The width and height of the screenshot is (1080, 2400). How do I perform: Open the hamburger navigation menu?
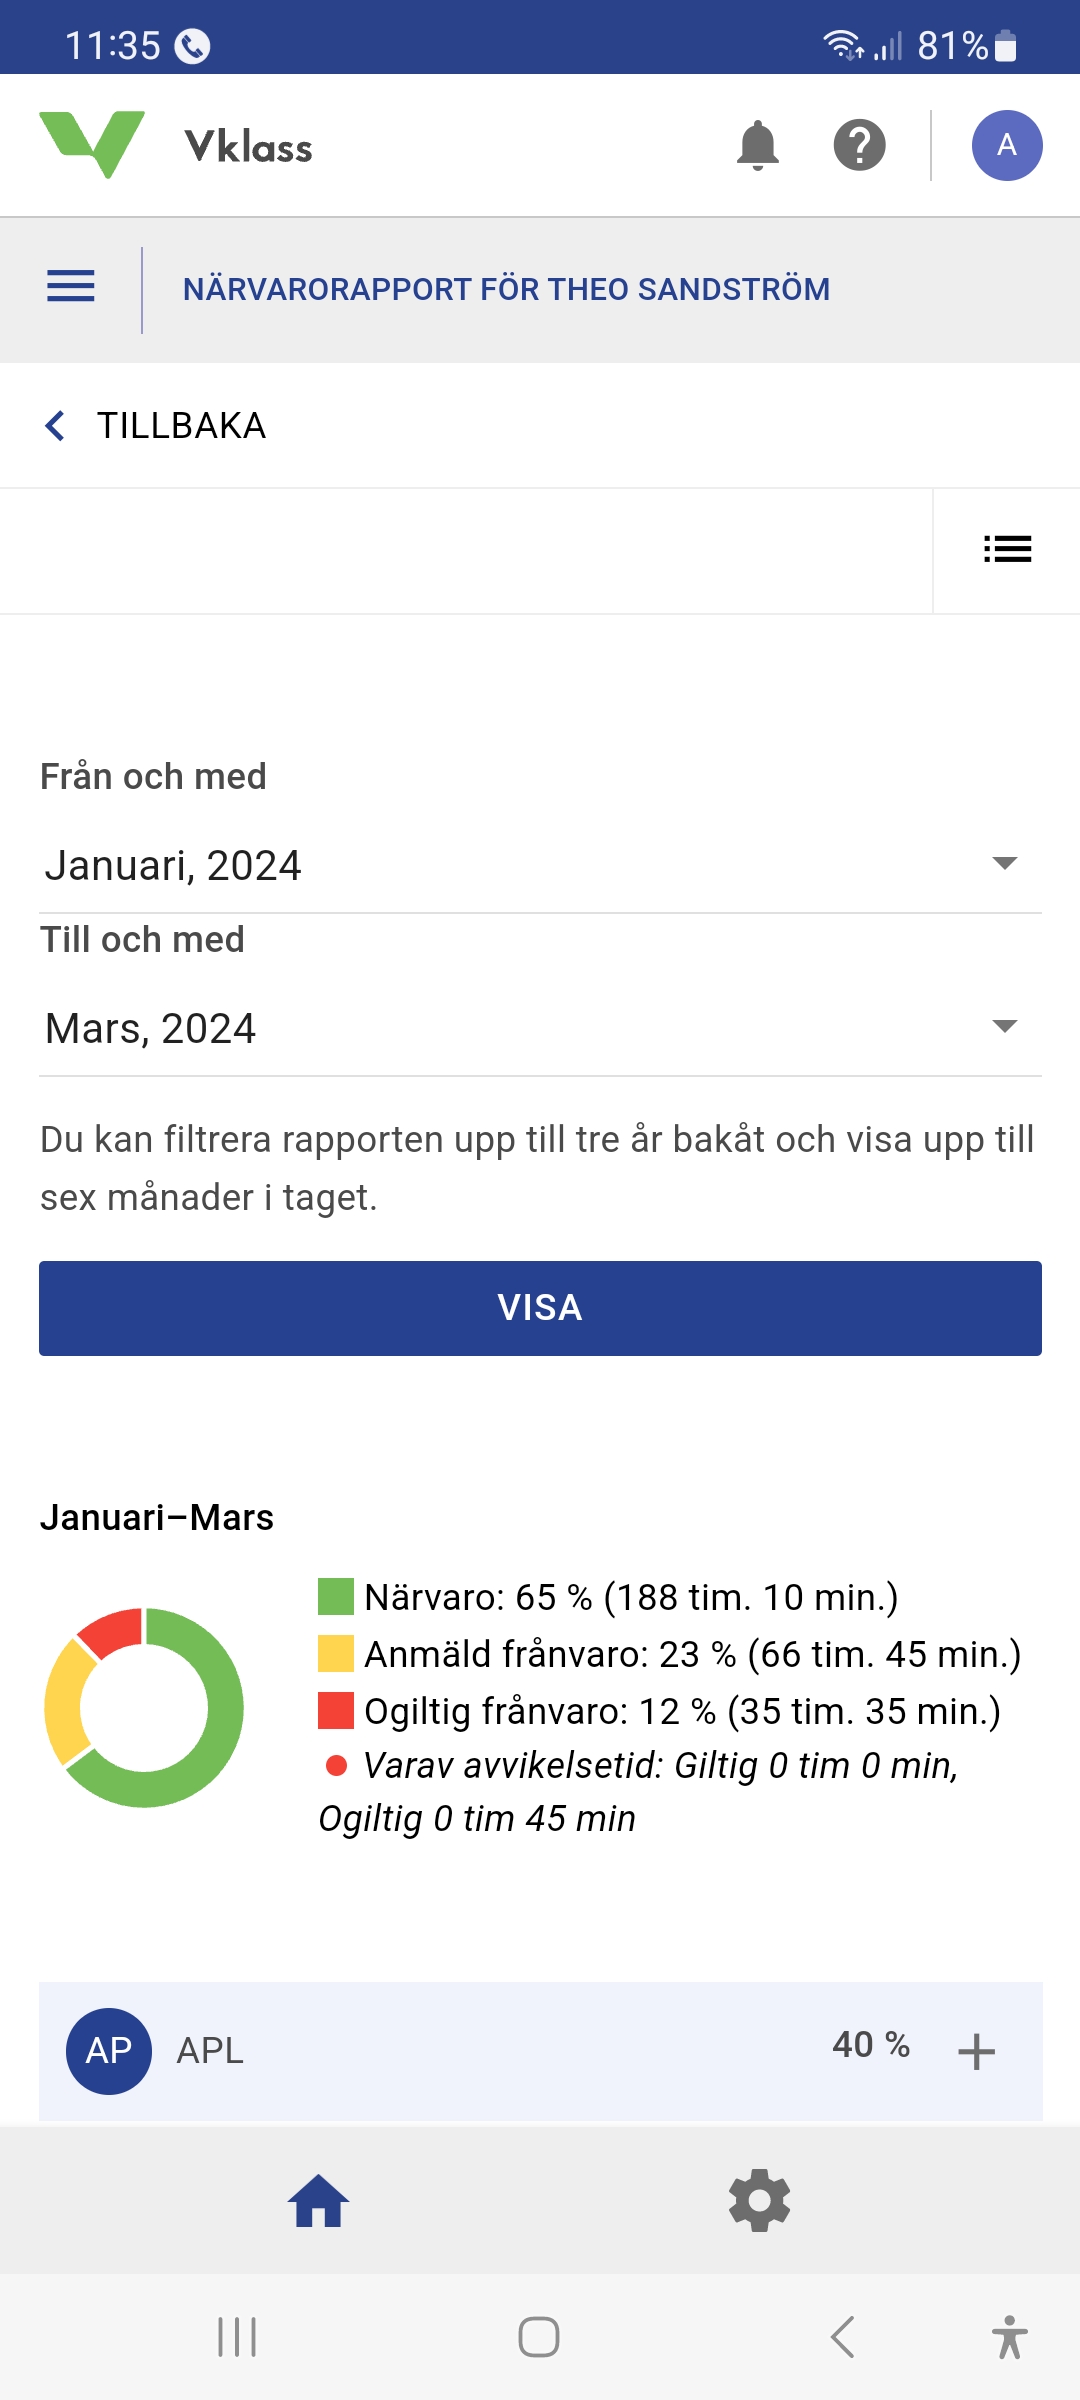[x=71, y=287]
